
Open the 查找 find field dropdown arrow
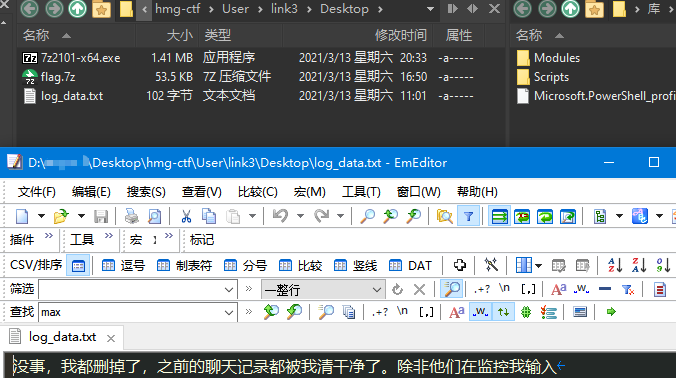[x=229, y=312]
